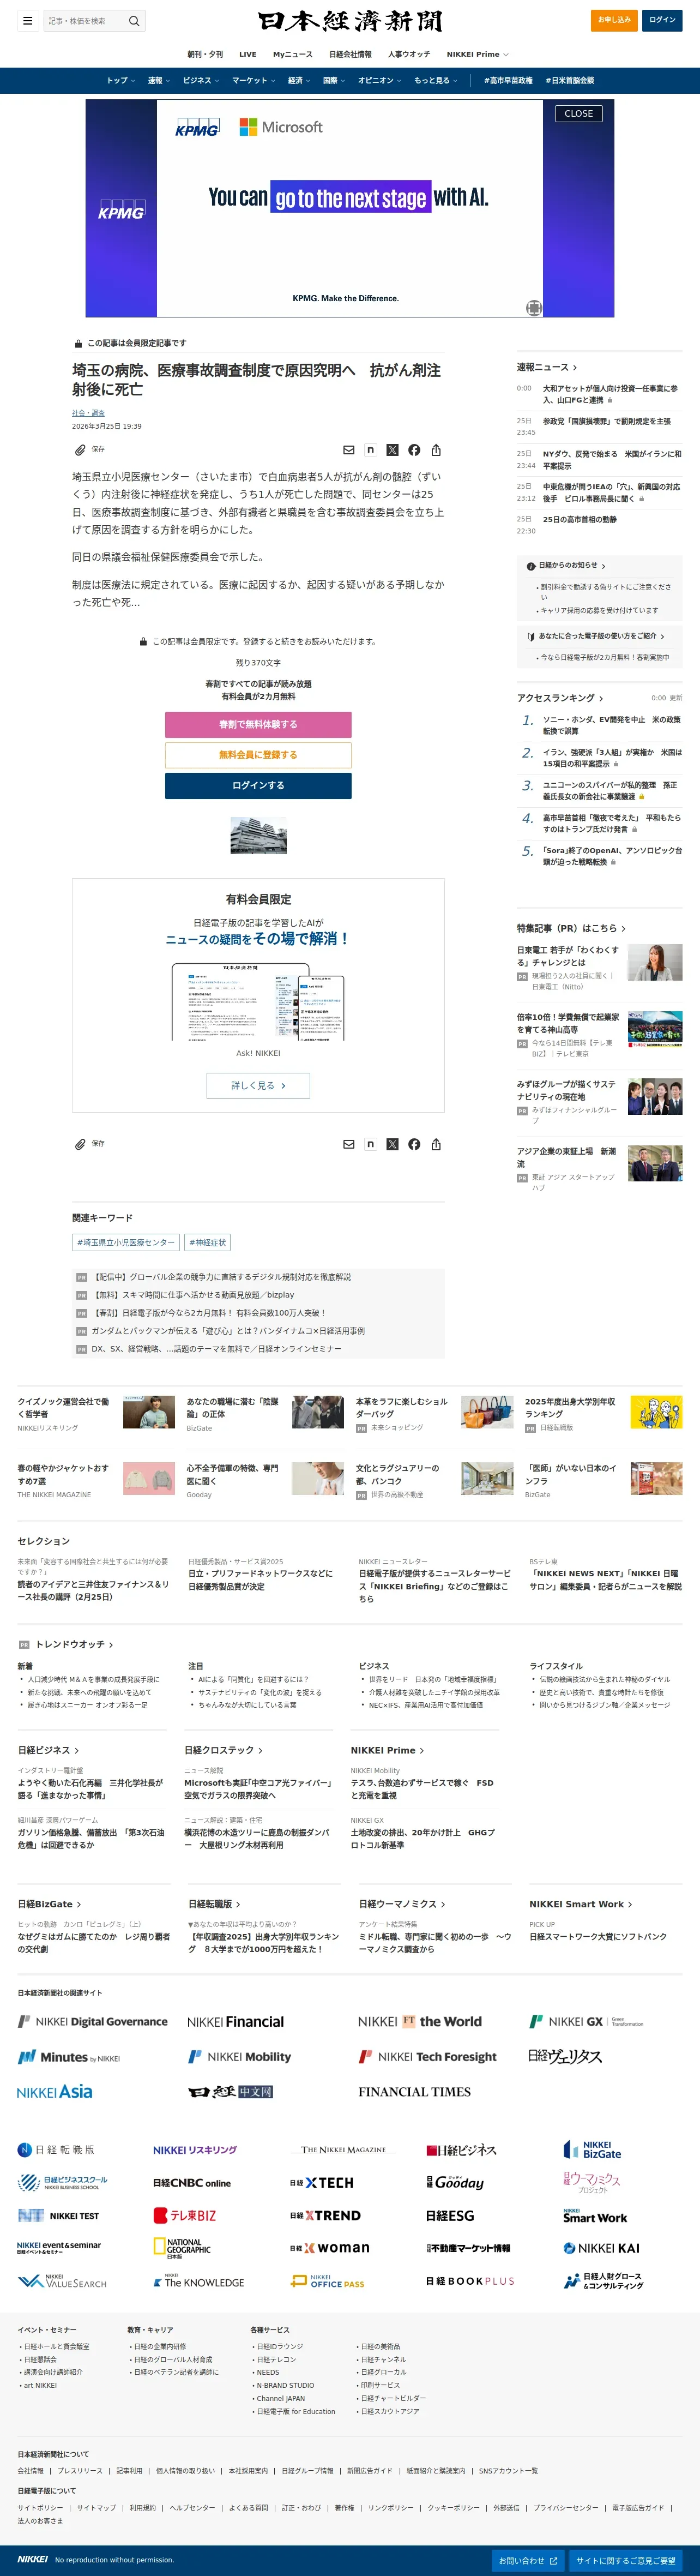Select the #高市早苗政権 topic tab
Viewport: 700px width, 2576px height.
pyautogui.click(x=508, y=80)
